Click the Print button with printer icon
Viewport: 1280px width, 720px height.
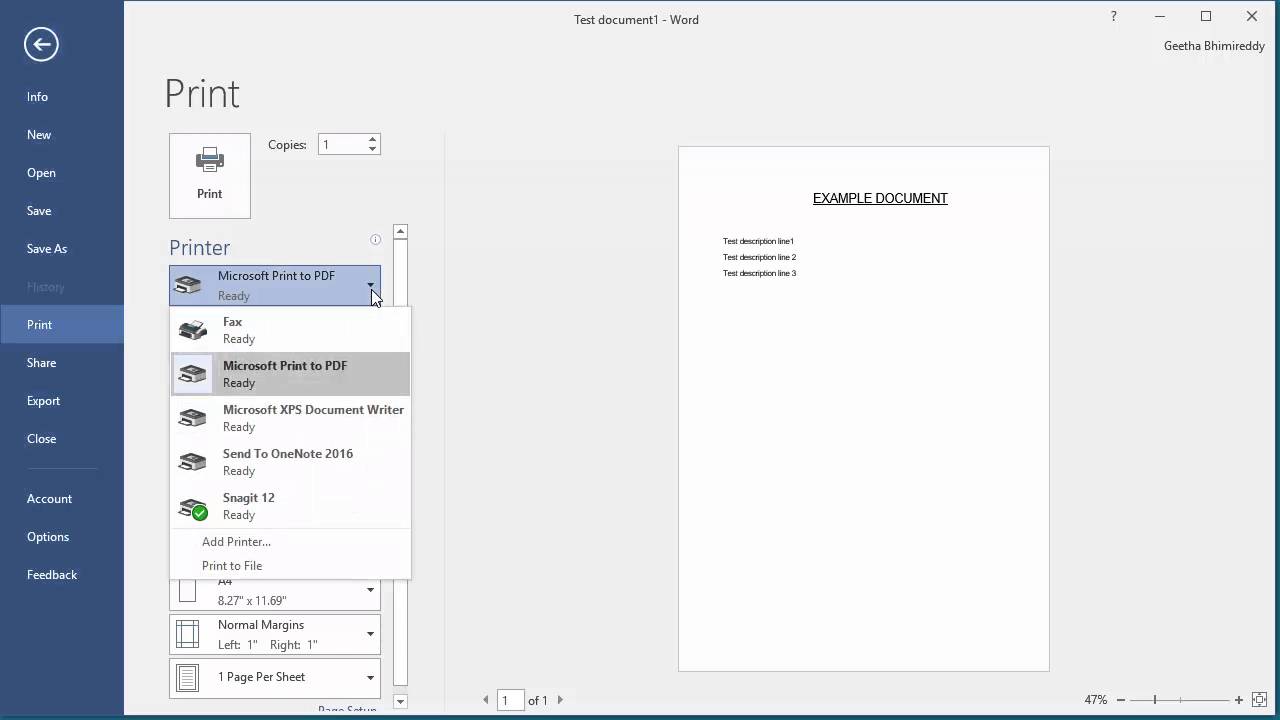210,176
